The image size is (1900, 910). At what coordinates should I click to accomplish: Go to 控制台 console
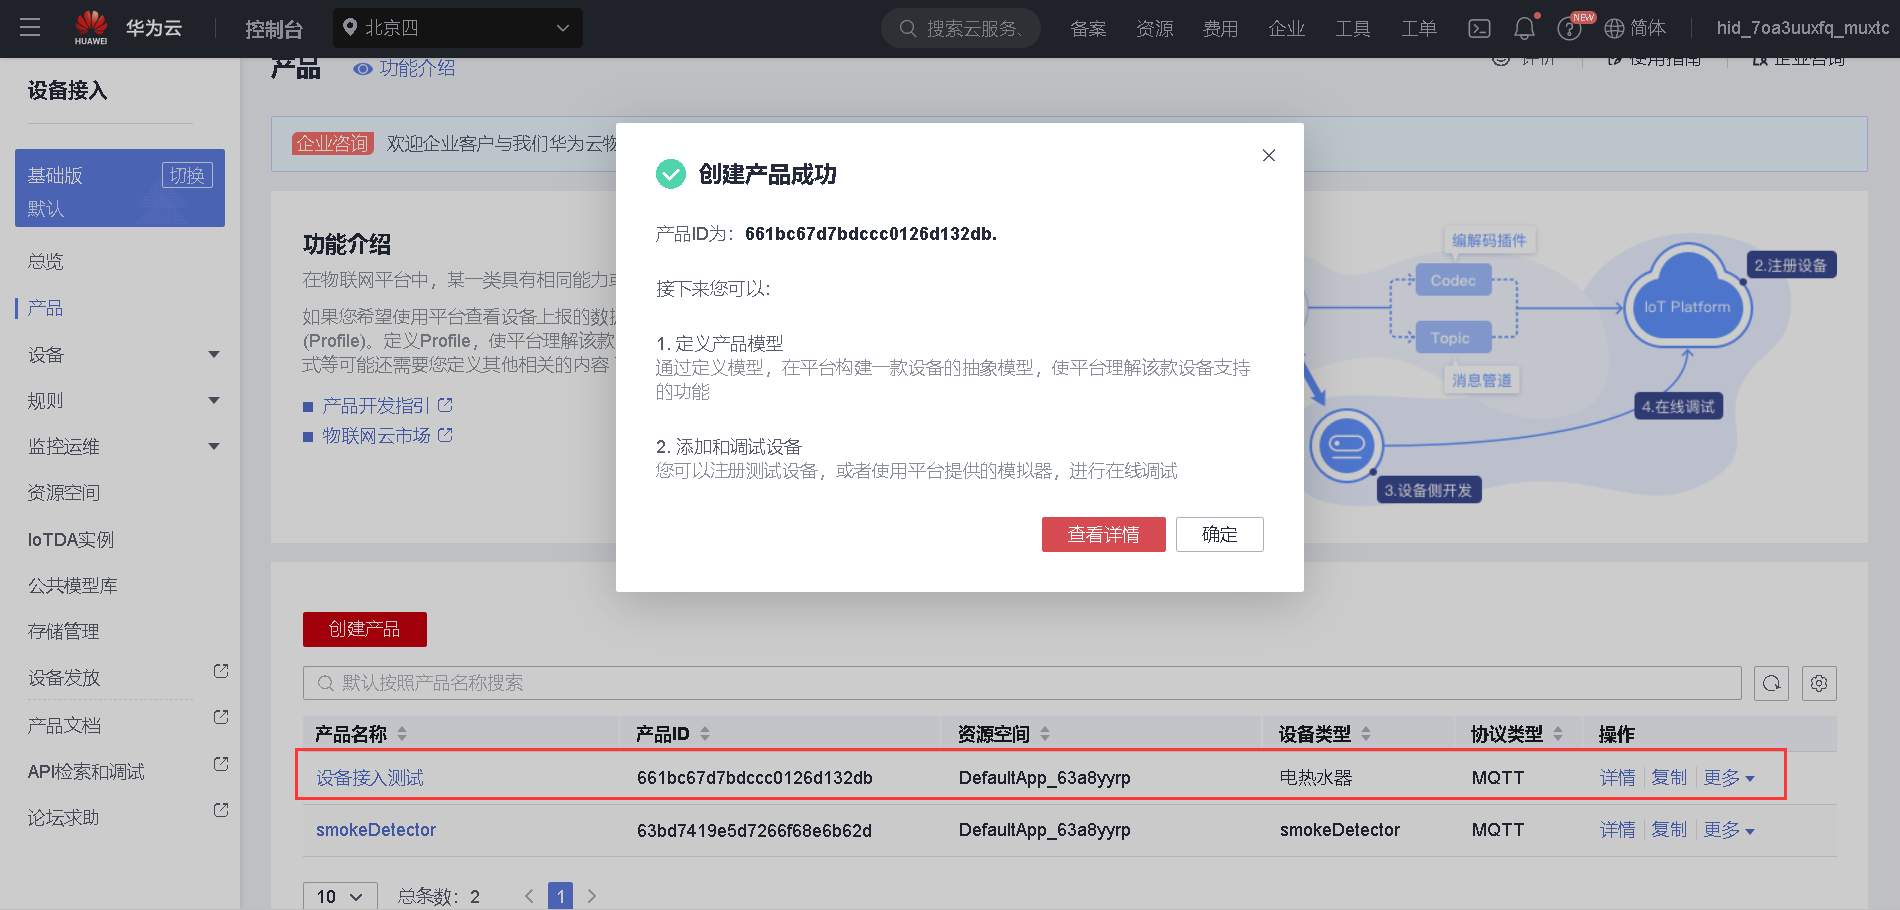[x=274, y=29]
